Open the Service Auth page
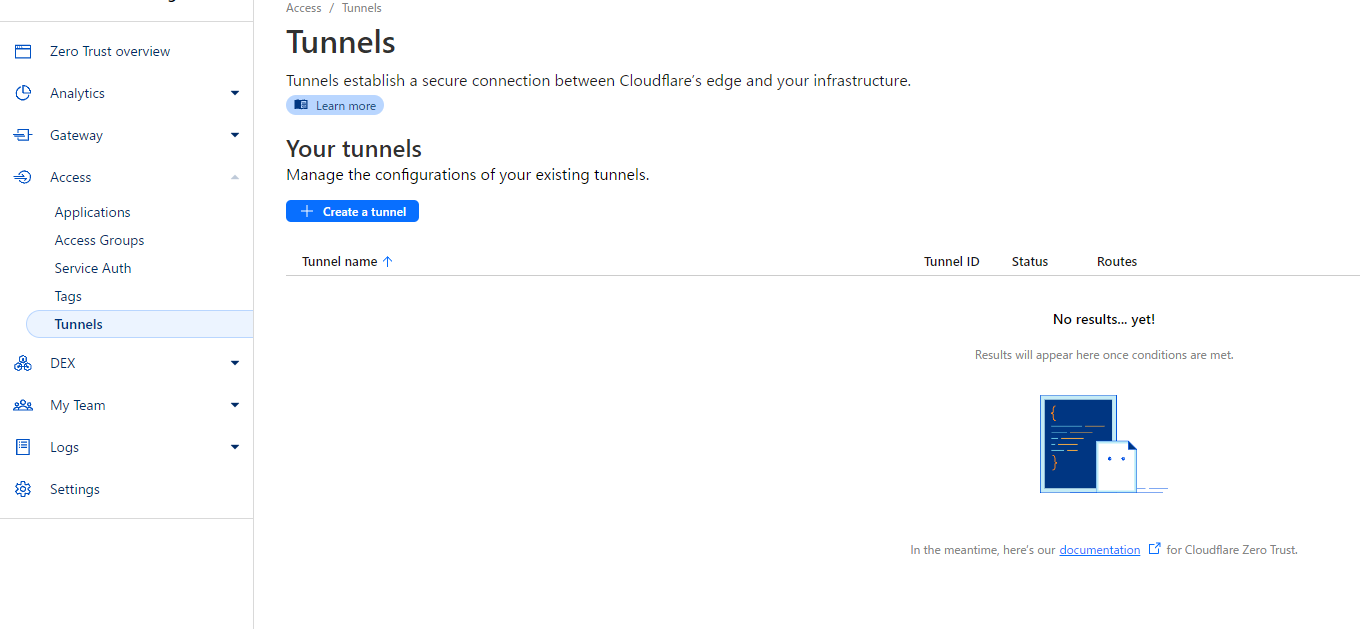 pyautogui.click(x=93, y=268)
